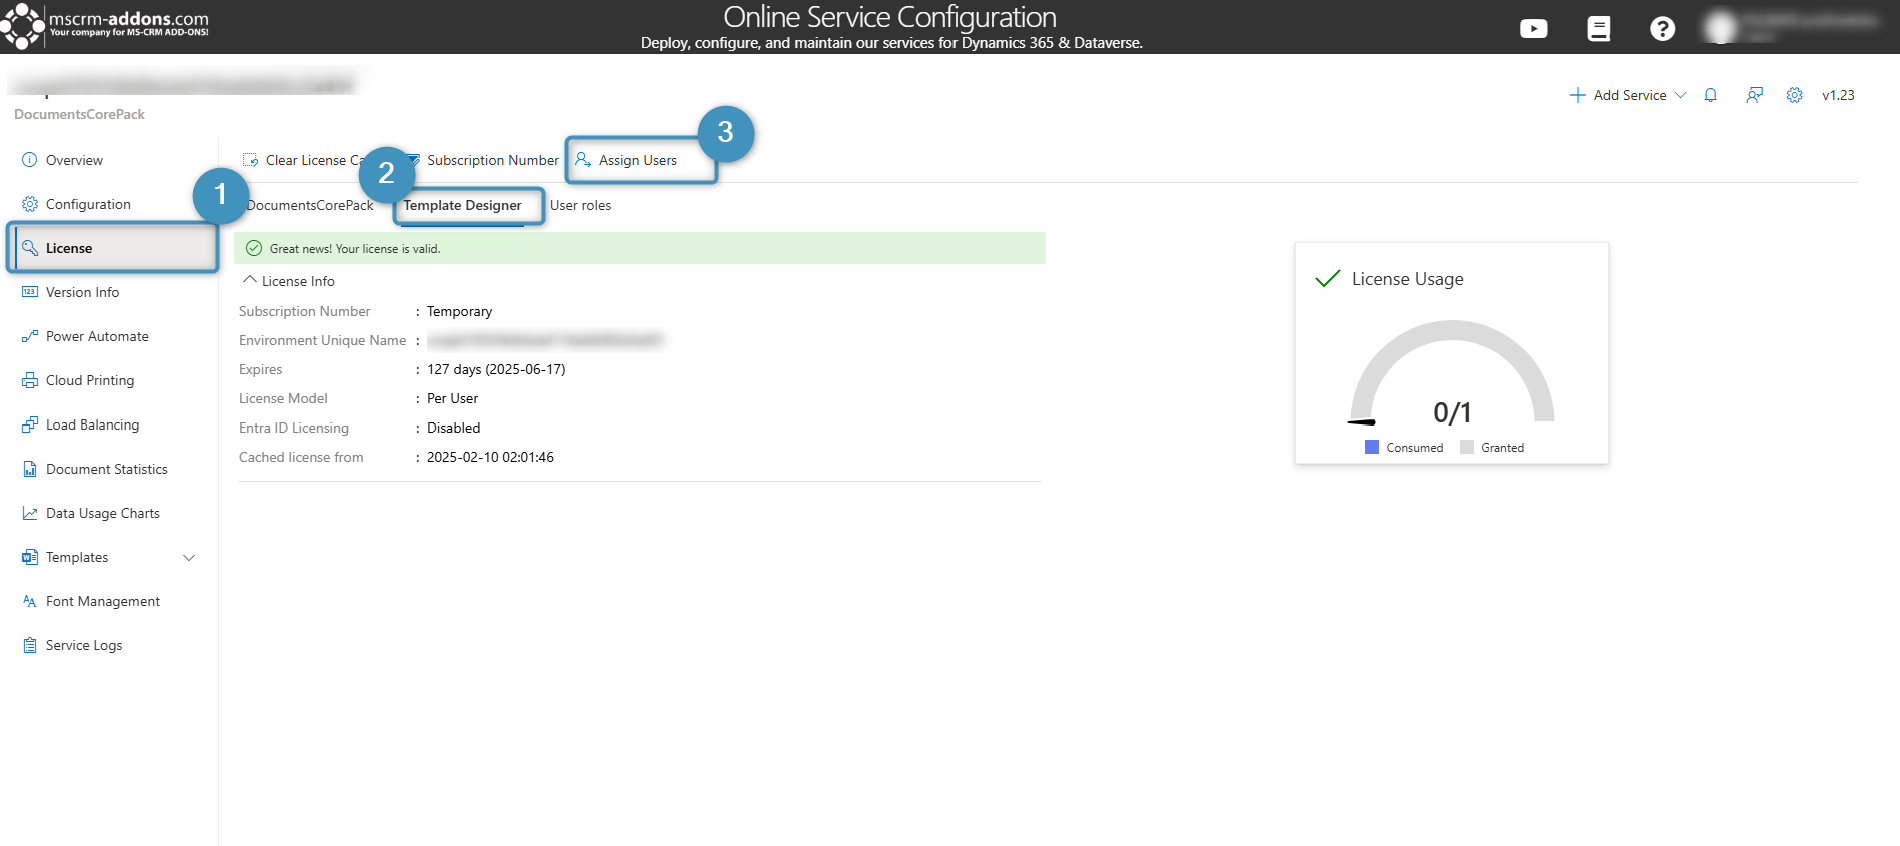This screenshot has height=846, width=1900.
Task: Click the Subscription Number button
Action: (x=482, y=160)
